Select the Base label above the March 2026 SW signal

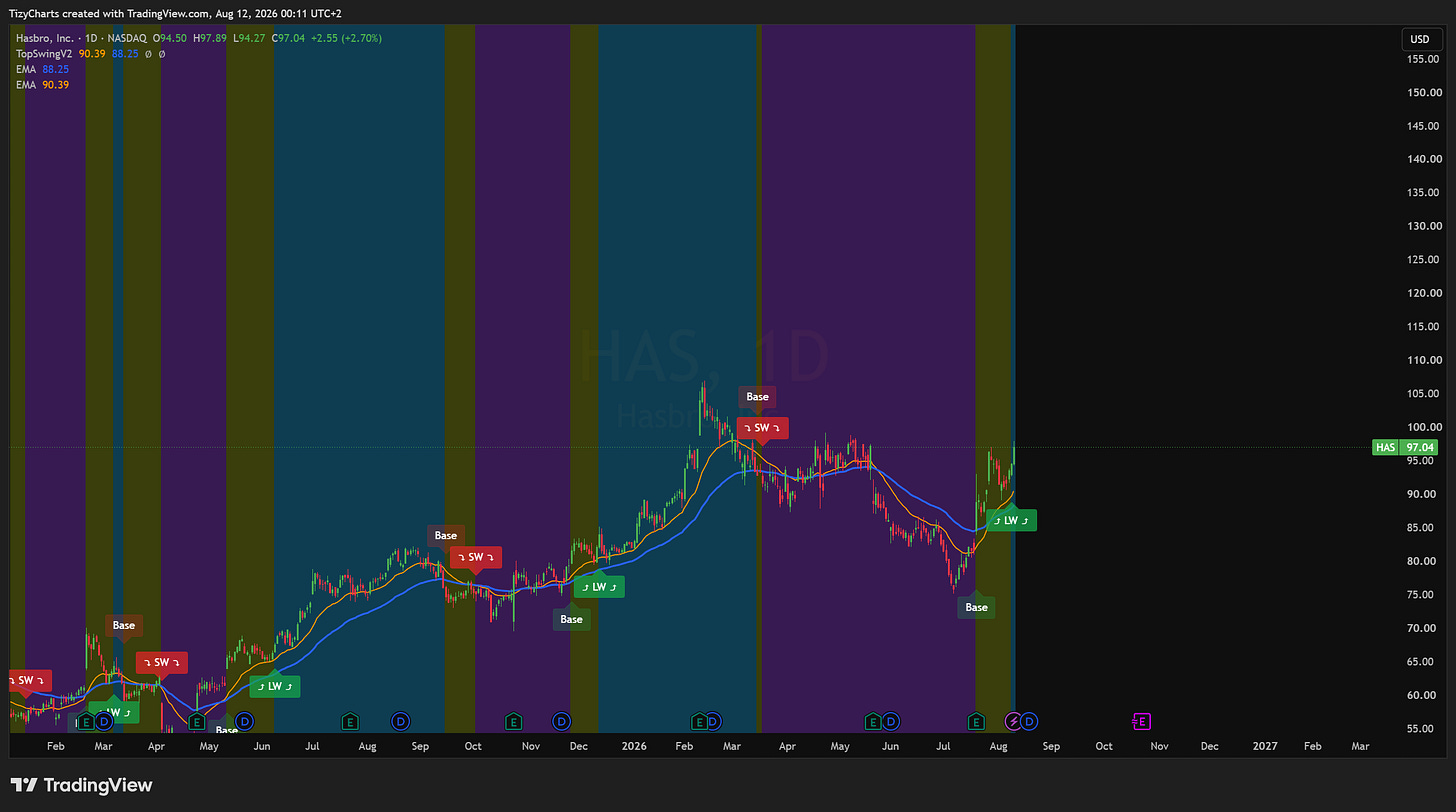(757, 397)
